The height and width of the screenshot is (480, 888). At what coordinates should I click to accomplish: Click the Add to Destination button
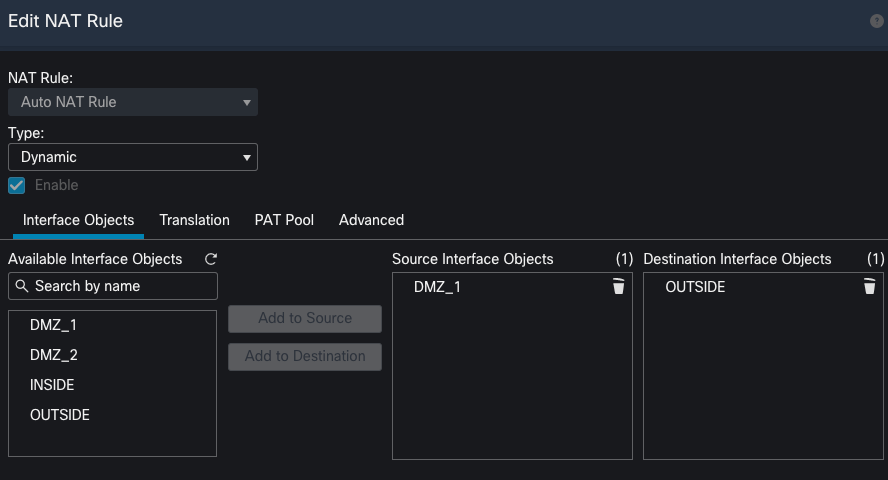tap(305, 357)
